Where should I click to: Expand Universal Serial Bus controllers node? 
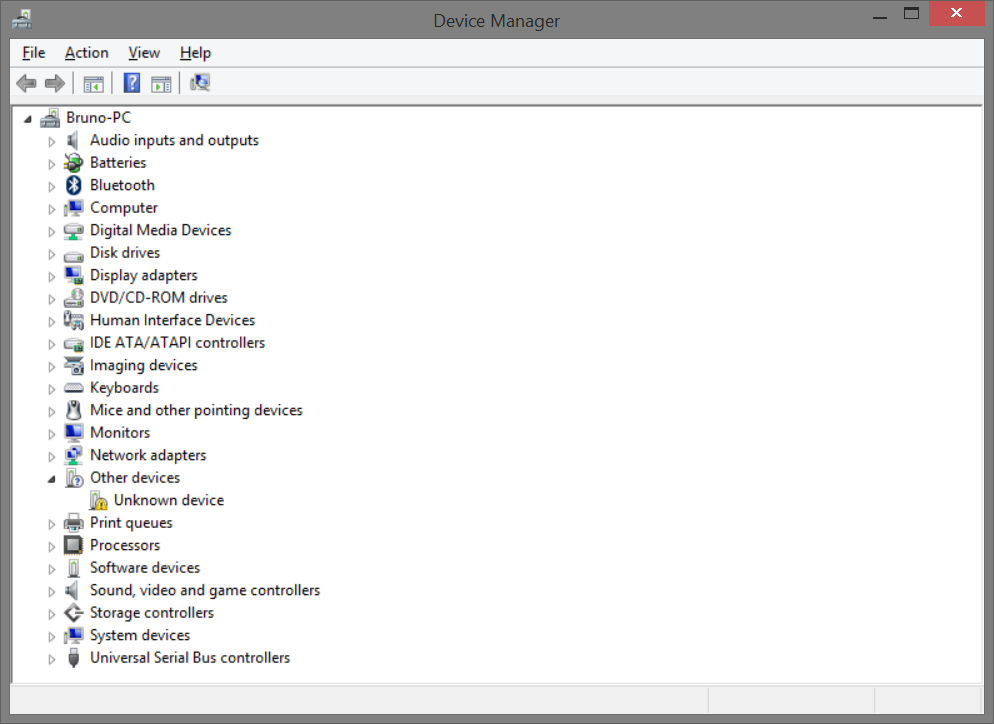tap(52, 659)
